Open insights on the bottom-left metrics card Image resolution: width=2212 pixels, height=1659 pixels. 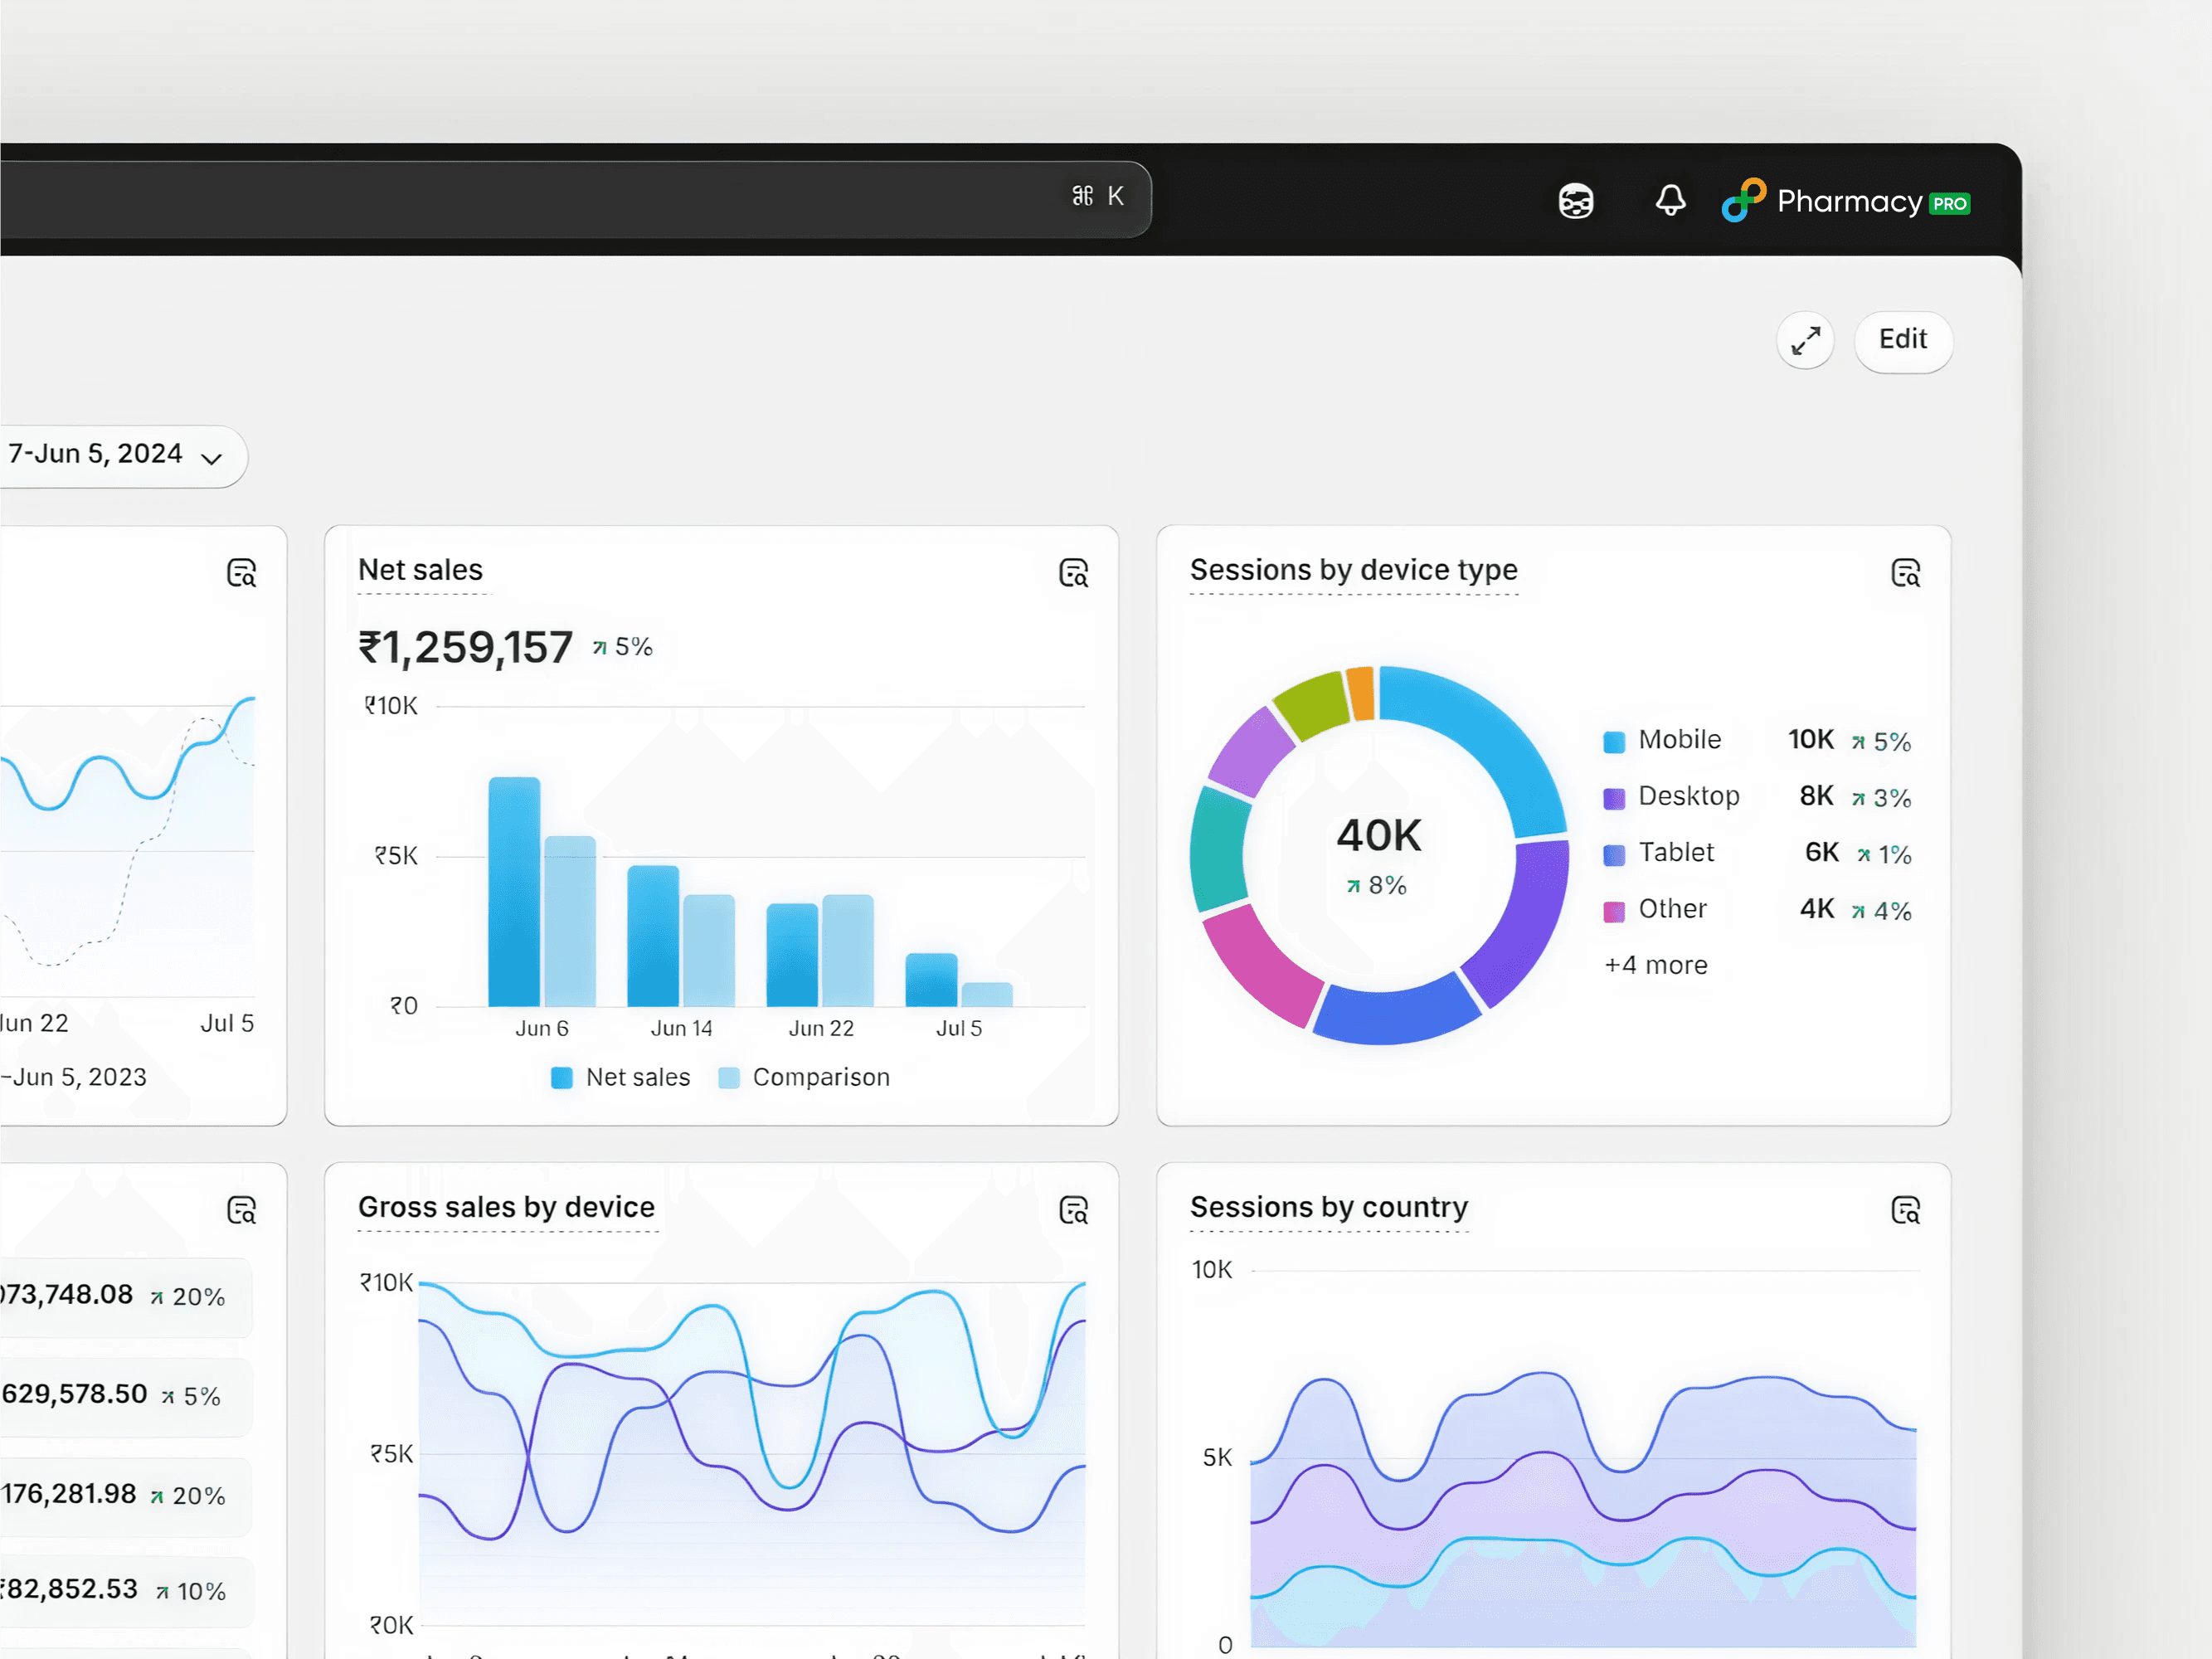point(243,1210)
